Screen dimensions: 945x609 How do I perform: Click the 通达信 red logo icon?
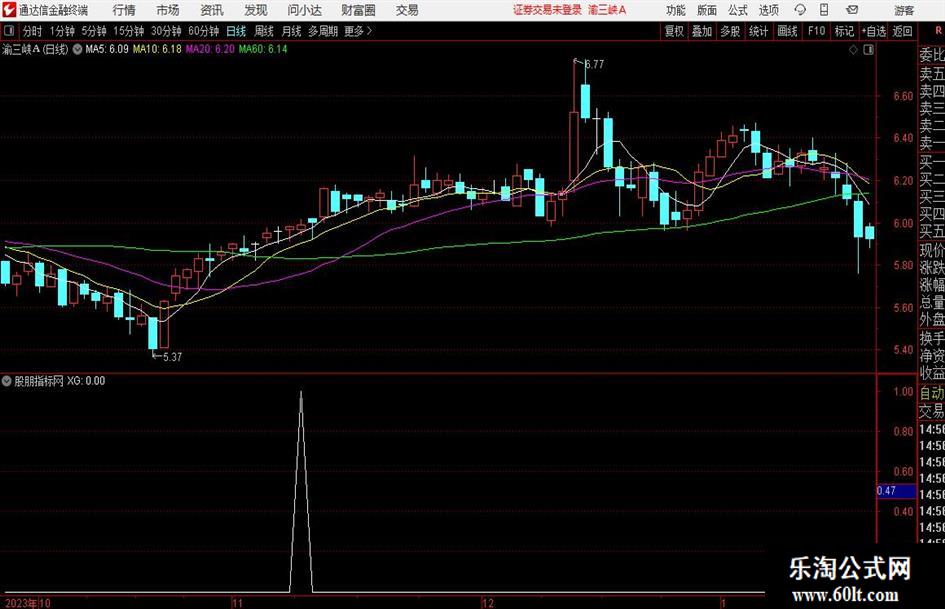(x=9, y=10)
